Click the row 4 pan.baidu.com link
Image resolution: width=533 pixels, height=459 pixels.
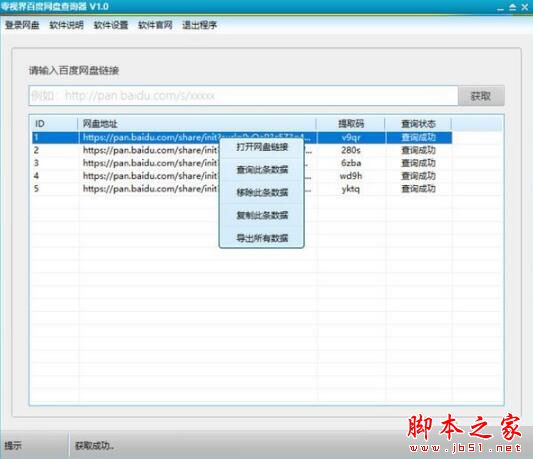click(x=150, y=176)
